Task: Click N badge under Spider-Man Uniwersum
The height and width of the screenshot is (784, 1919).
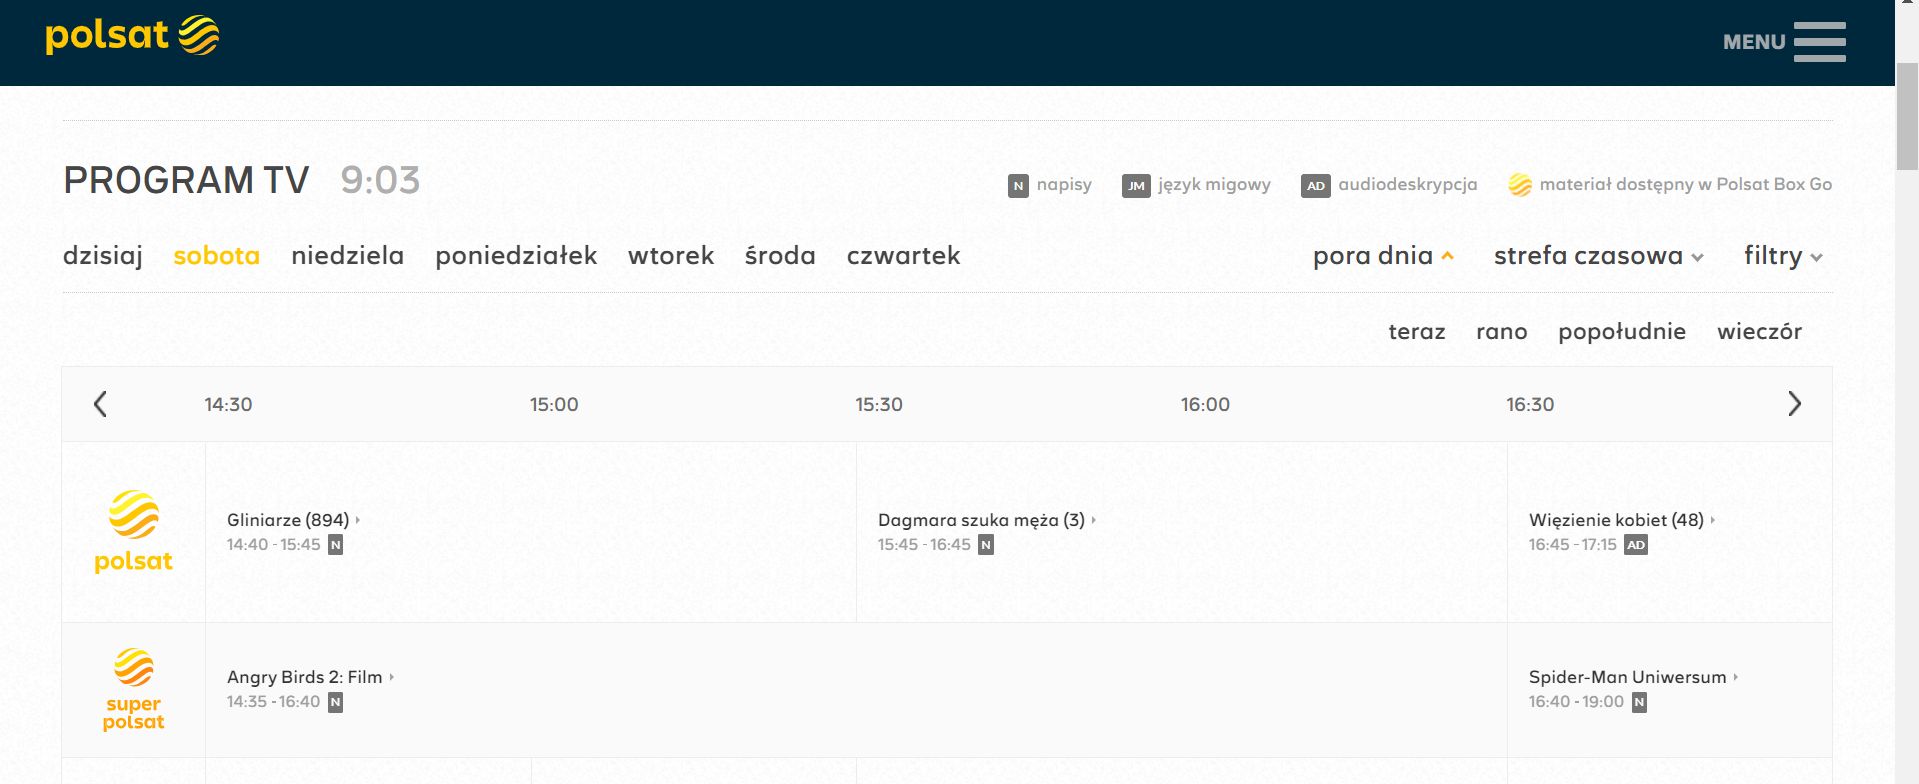Action: [x=1639, y=702]
